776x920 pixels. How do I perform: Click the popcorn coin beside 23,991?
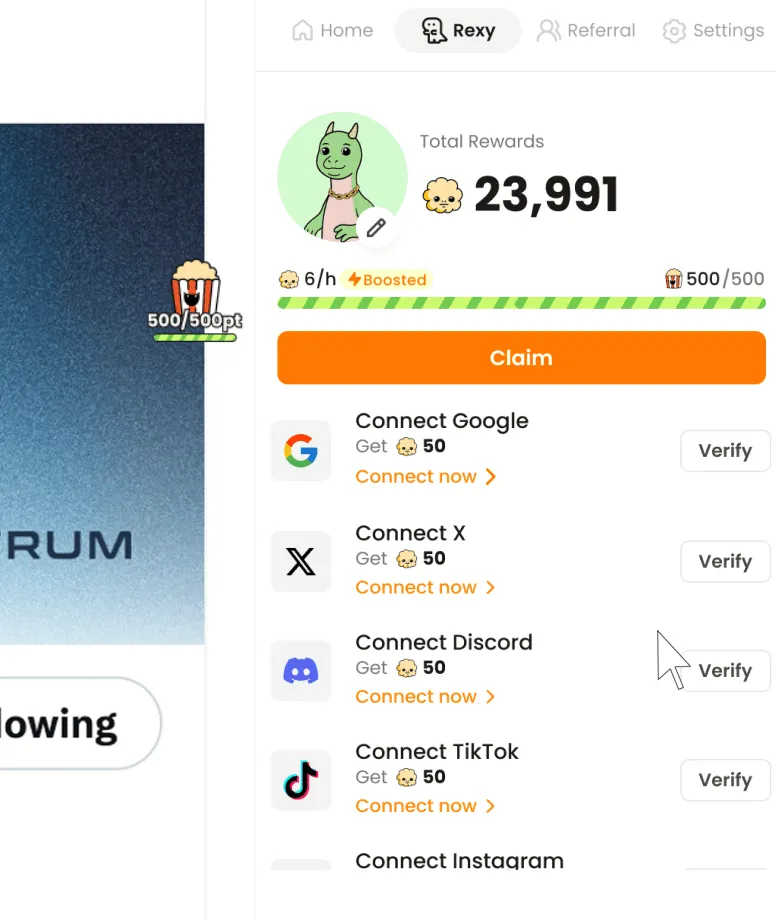(442, 195)
